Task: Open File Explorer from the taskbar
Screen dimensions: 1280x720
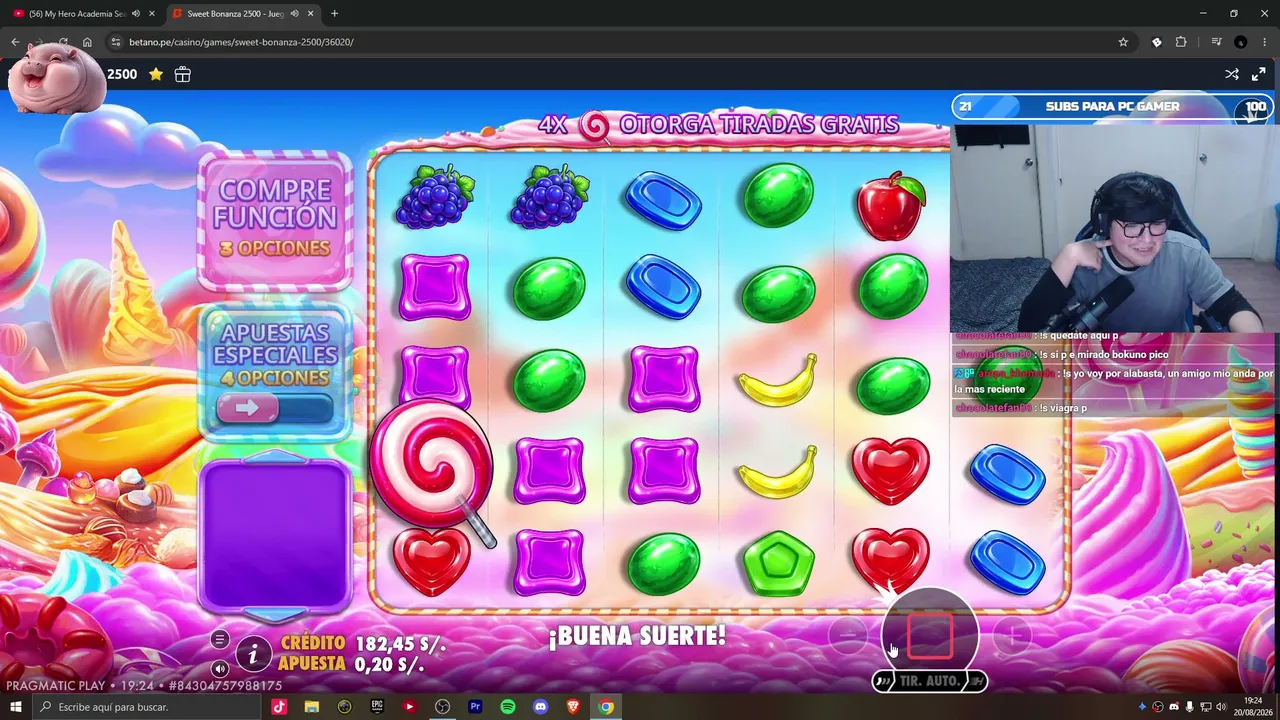Action: coord(312,707)
